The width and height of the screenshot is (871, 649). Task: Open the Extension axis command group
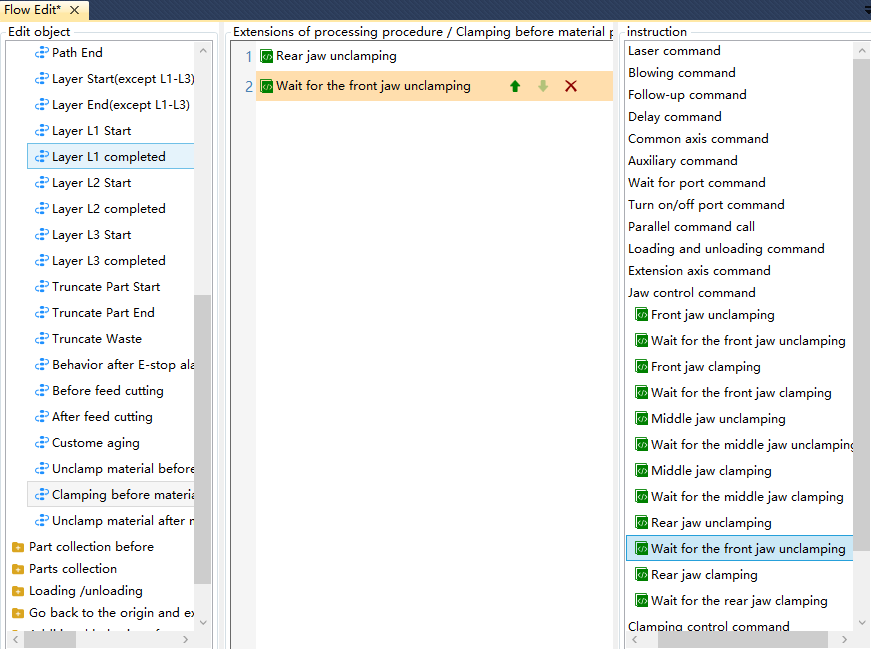699,271
